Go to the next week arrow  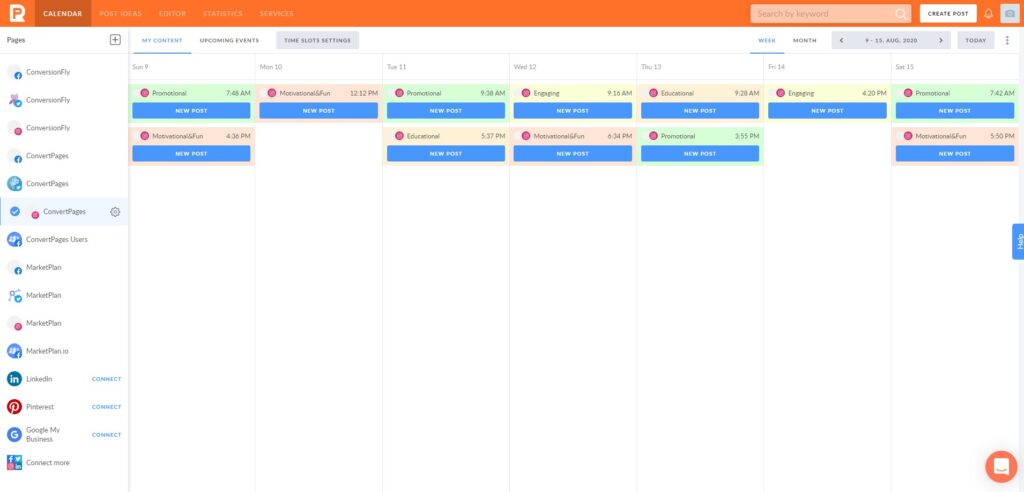click(940, 41)
